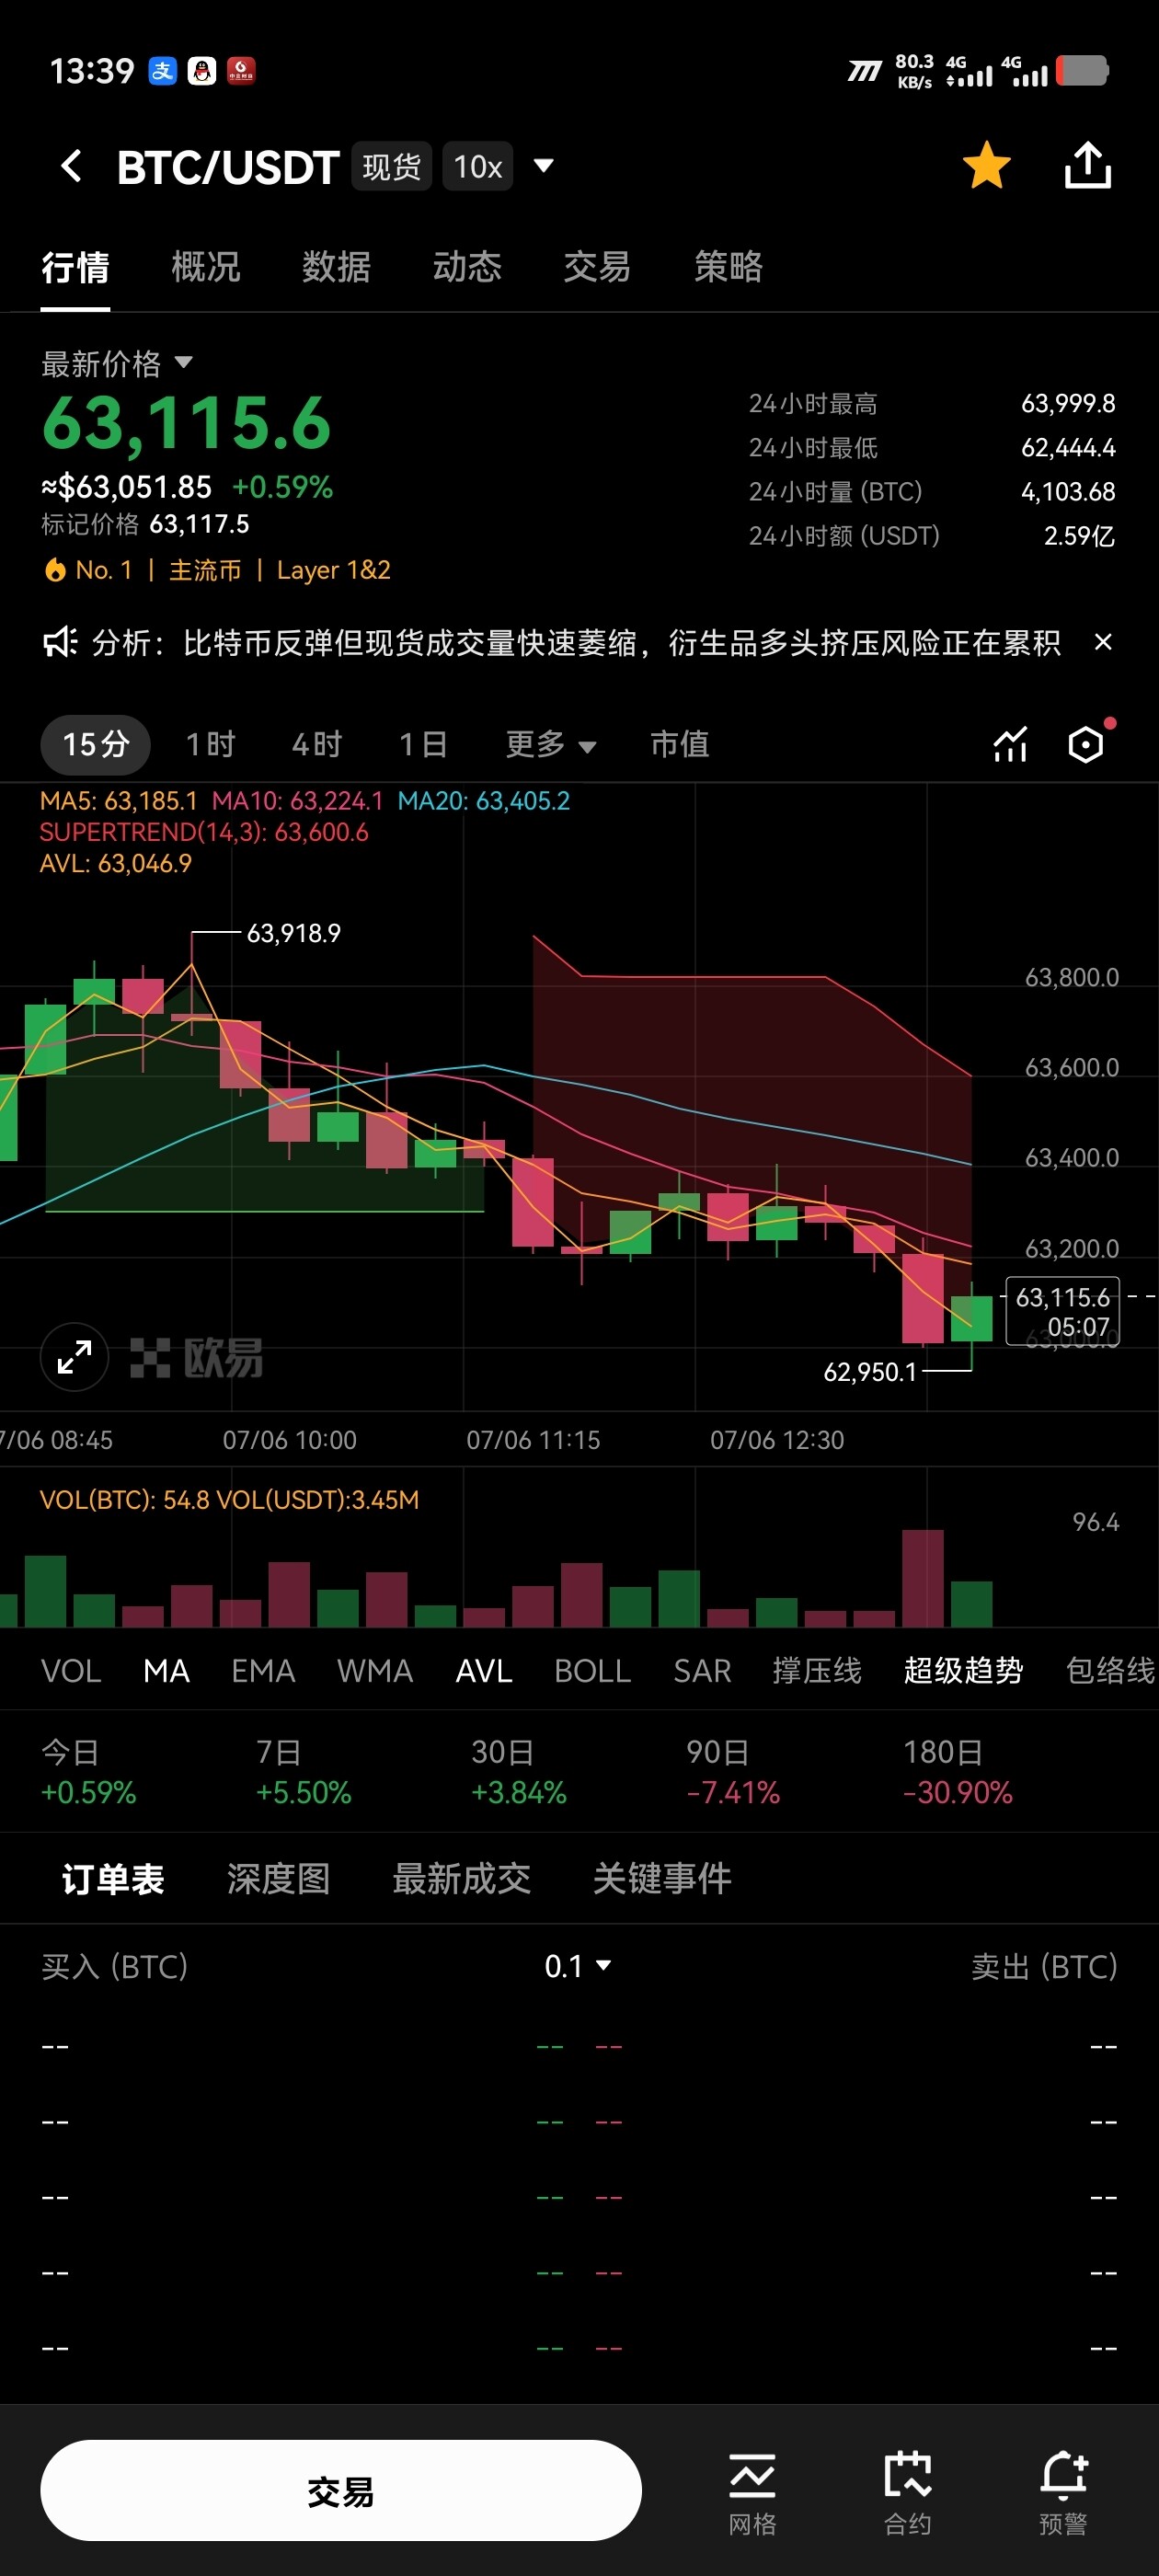Viewport: 1159px width, 2576px height.
Task: Toggle BOLL indicator
Action: click(x=593, y=1670)
